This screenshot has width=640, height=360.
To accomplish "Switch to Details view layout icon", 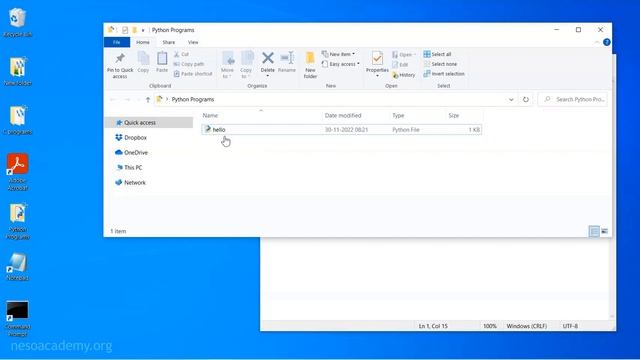I will pos(594,231).
